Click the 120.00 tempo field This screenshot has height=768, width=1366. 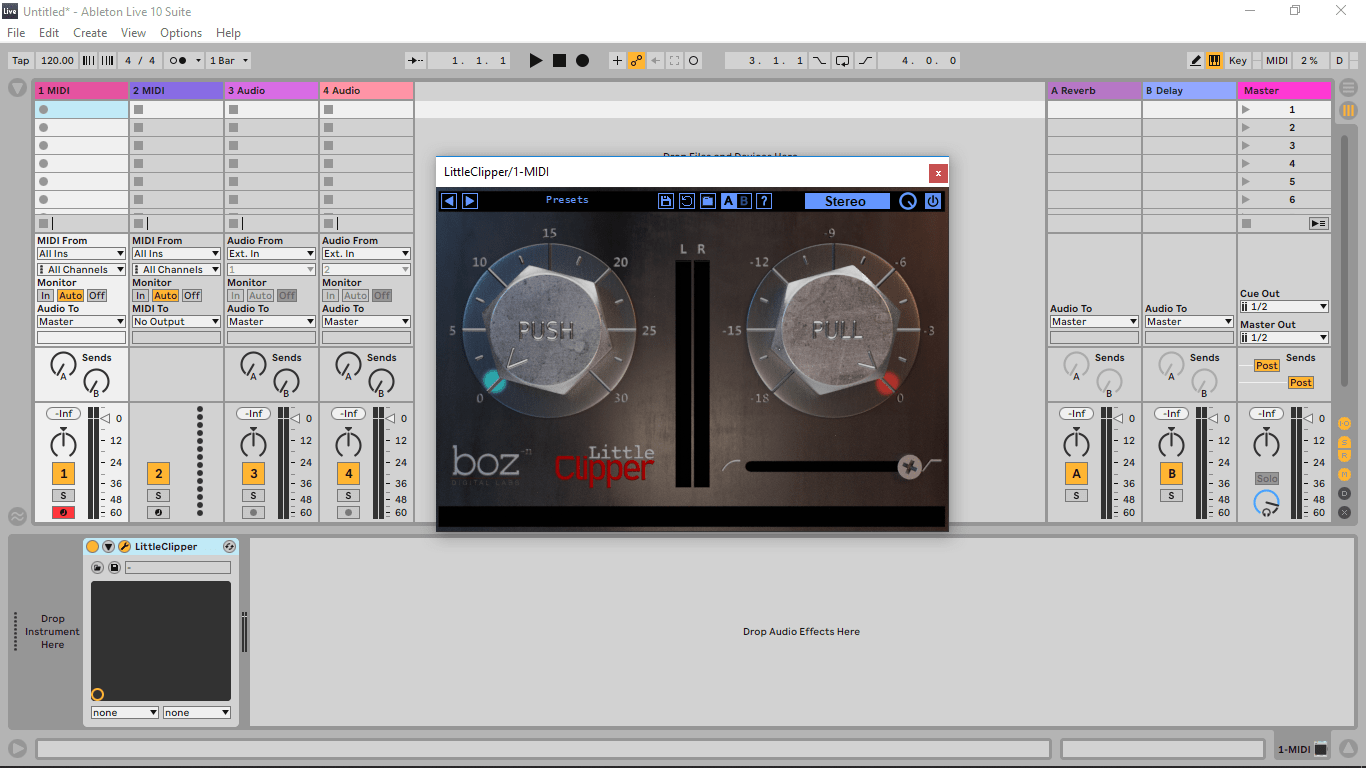pyautogui.click(x=57, y=61)
